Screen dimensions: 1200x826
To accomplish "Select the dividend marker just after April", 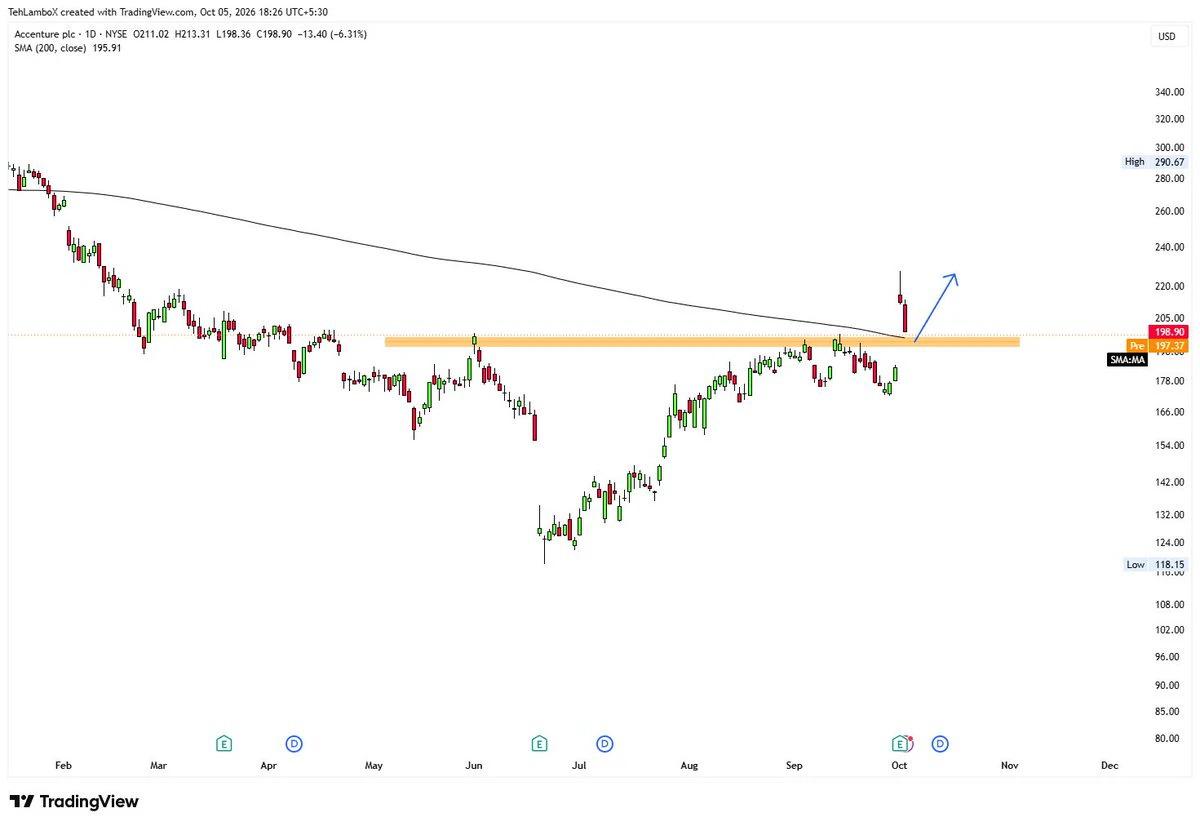I will coord(294,743).
